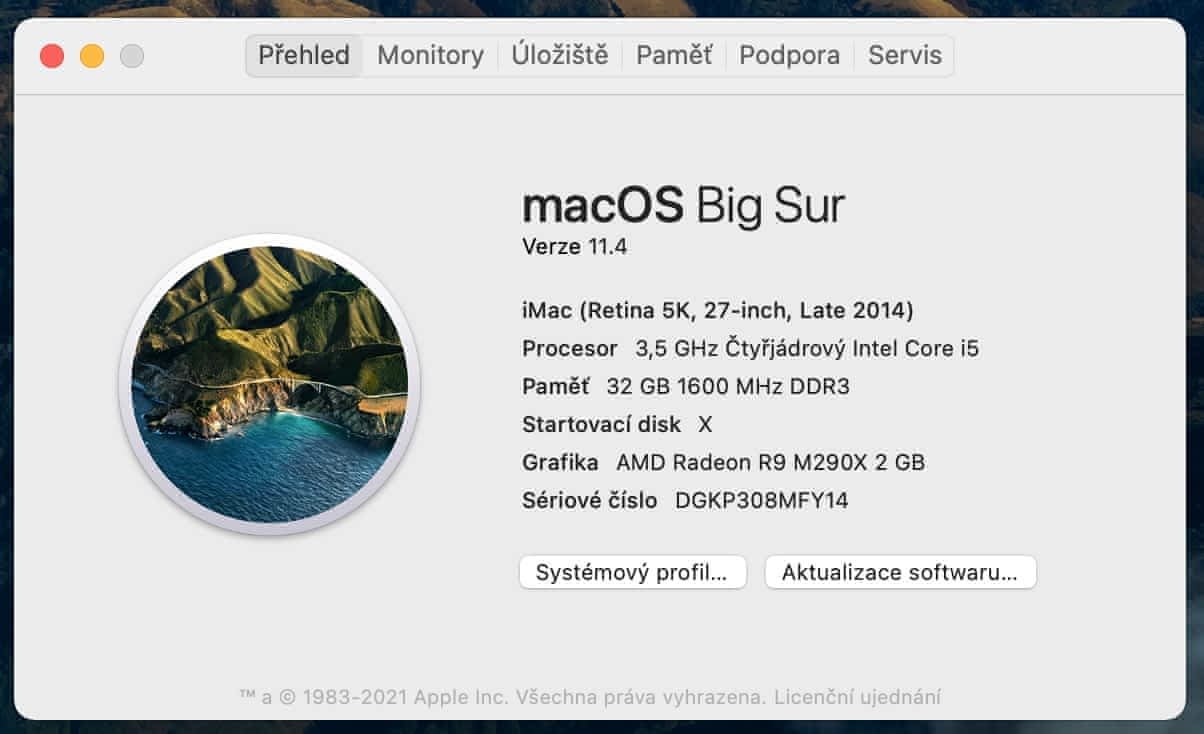Click the Paměť 32 GB DDR3 line
The height and width of the screenshot is (734, 1204).
coord(685,386)
